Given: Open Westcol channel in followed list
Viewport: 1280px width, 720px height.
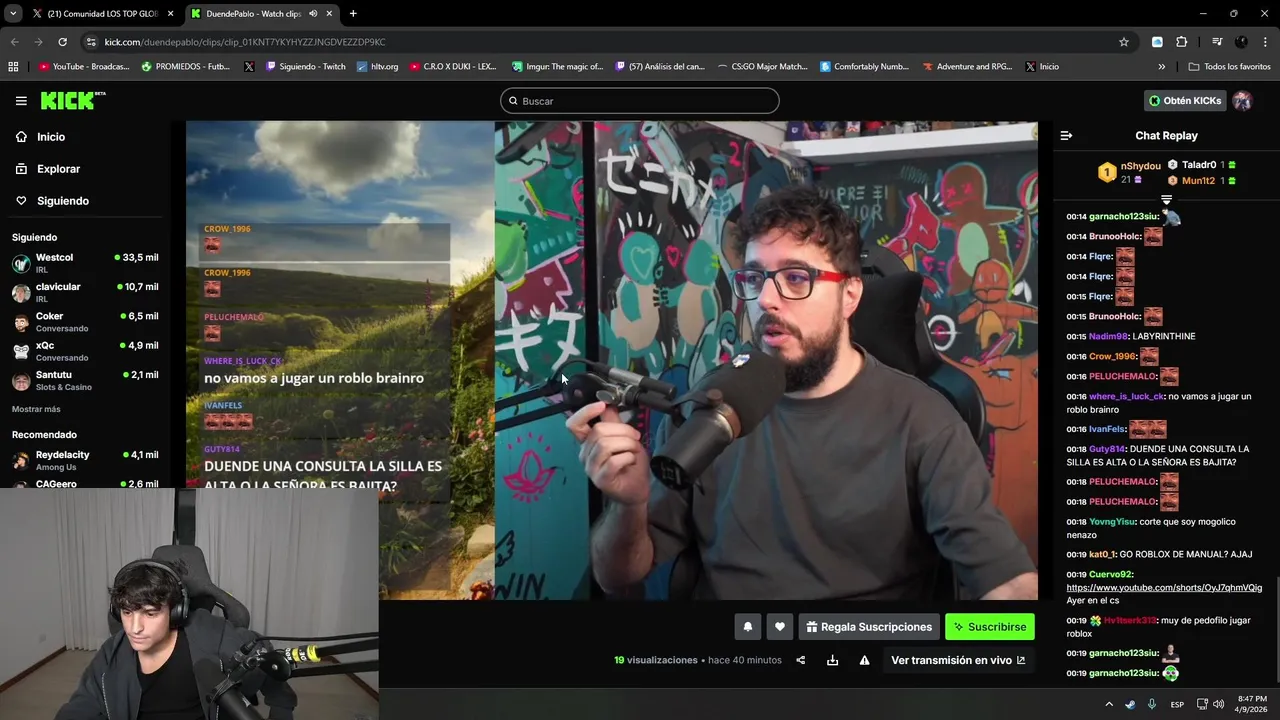Looking at the screenshot, I should (85, 263).
